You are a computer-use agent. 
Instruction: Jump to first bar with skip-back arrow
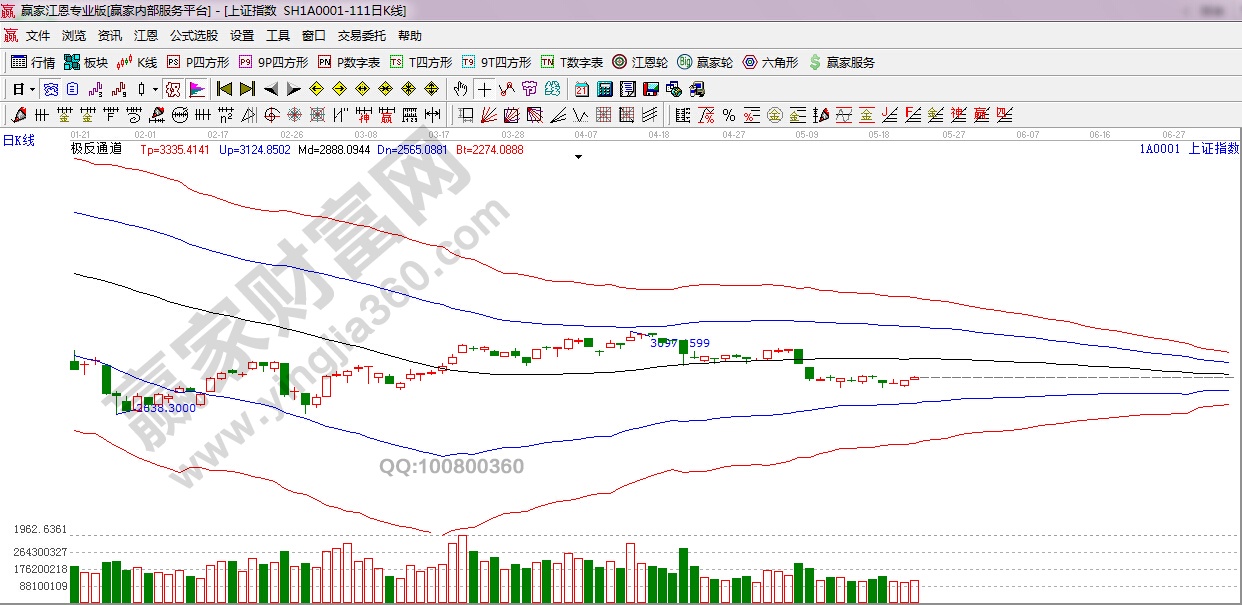pyautogui.click(x=224, y=89)
